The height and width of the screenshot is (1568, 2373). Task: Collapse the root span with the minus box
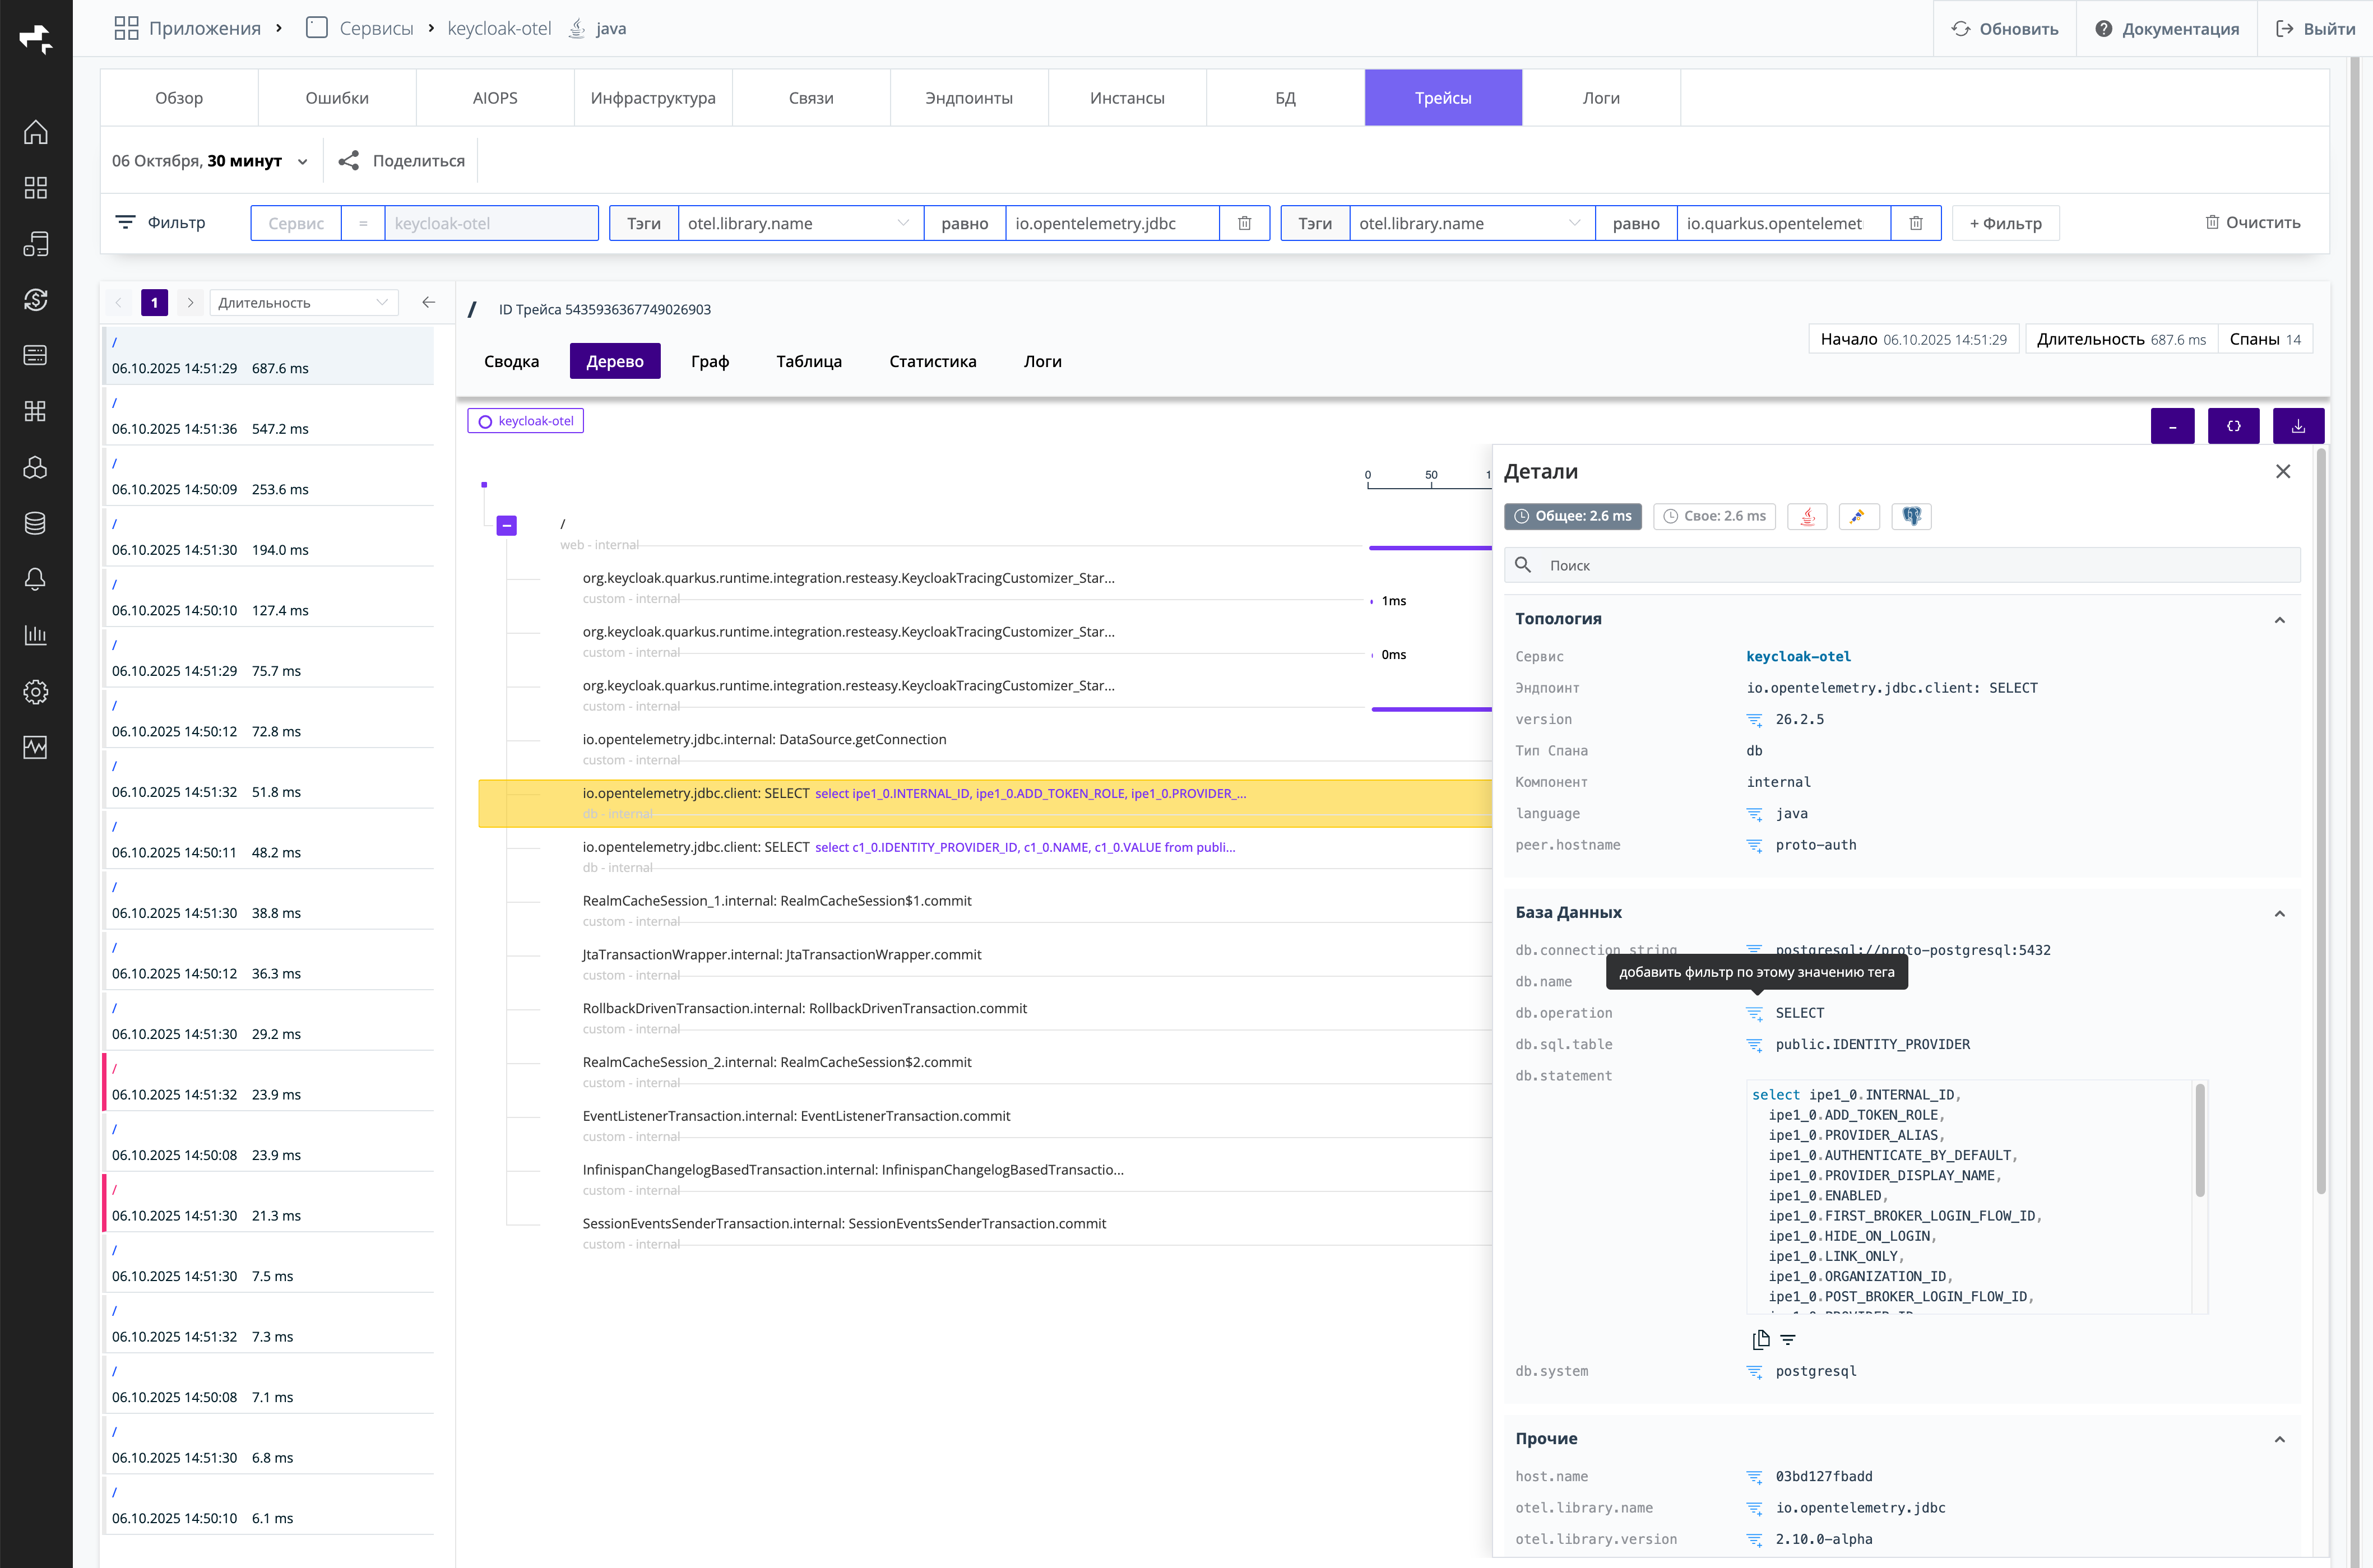click(x=507, y=525)
